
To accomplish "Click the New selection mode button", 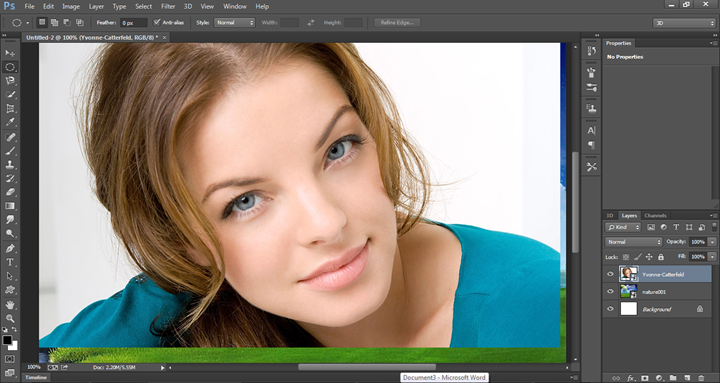I will pos(42,22).
